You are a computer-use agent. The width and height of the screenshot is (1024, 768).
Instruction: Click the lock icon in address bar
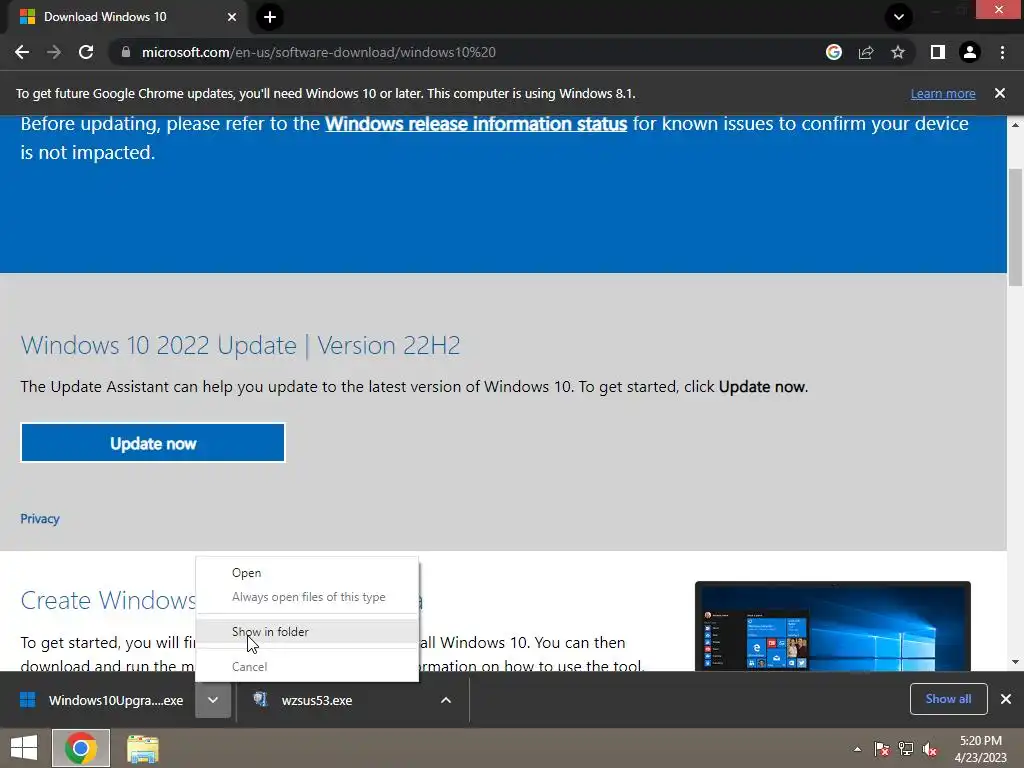click(126, 52)
